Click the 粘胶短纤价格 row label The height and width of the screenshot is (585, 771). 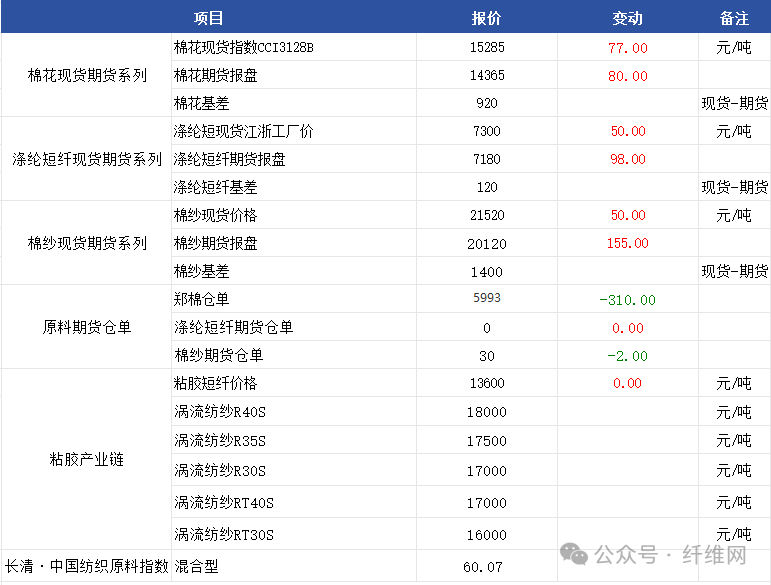pos(215,383)
